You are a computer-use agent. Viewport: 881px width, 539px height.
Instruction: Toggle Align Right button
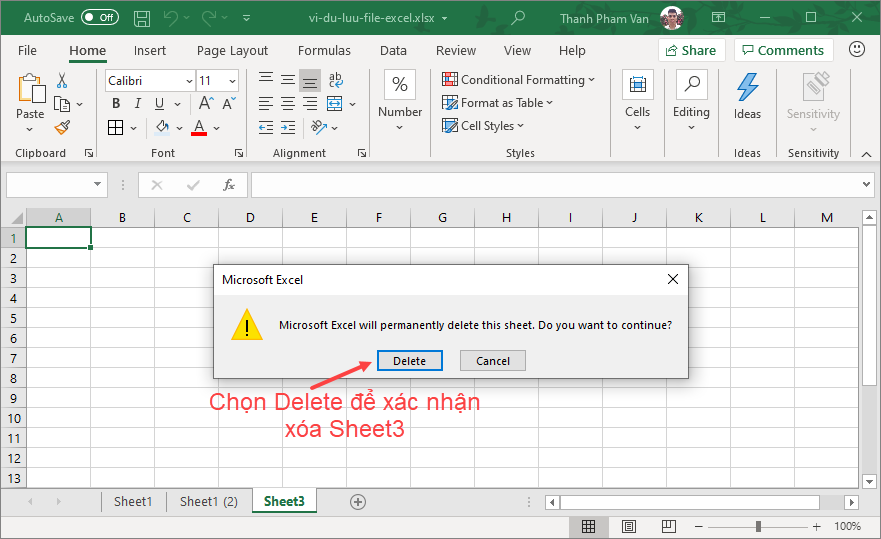[310, 103]
